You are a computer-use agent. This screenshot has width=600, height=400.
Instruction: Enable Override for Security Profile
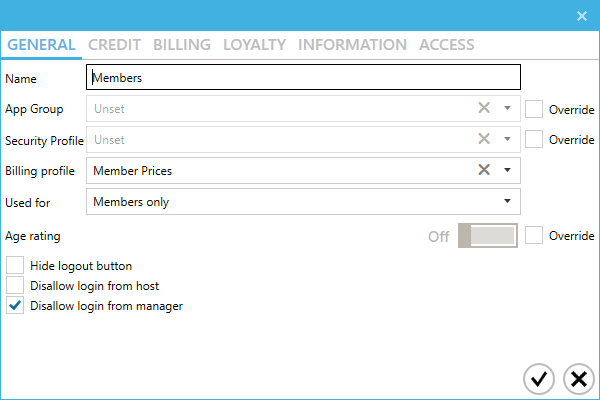point(534,139)
